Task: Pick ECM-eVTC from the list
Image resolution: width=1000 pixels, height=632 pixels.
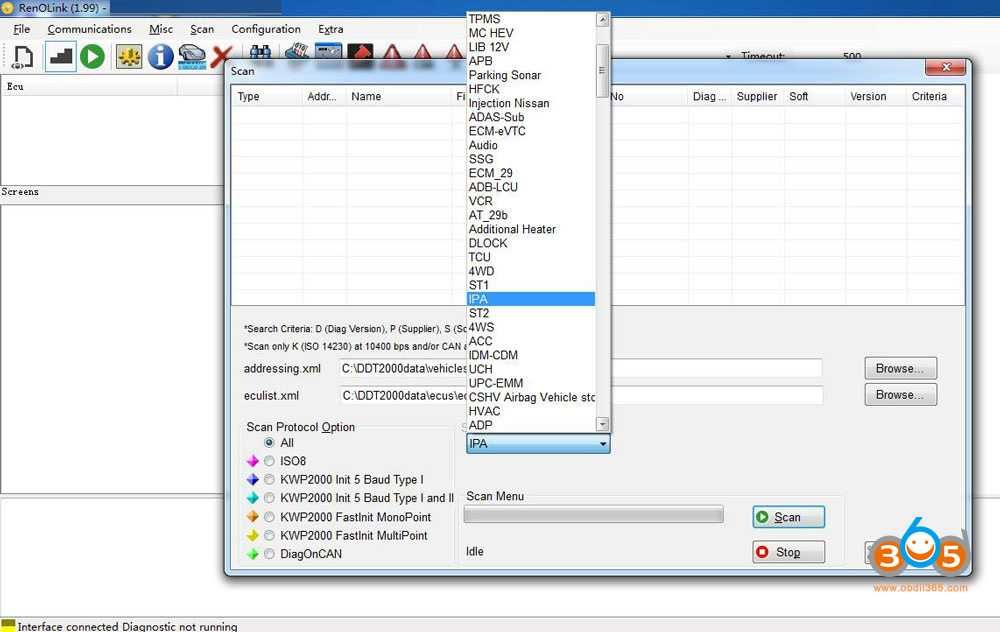Action: pos(531,131)
